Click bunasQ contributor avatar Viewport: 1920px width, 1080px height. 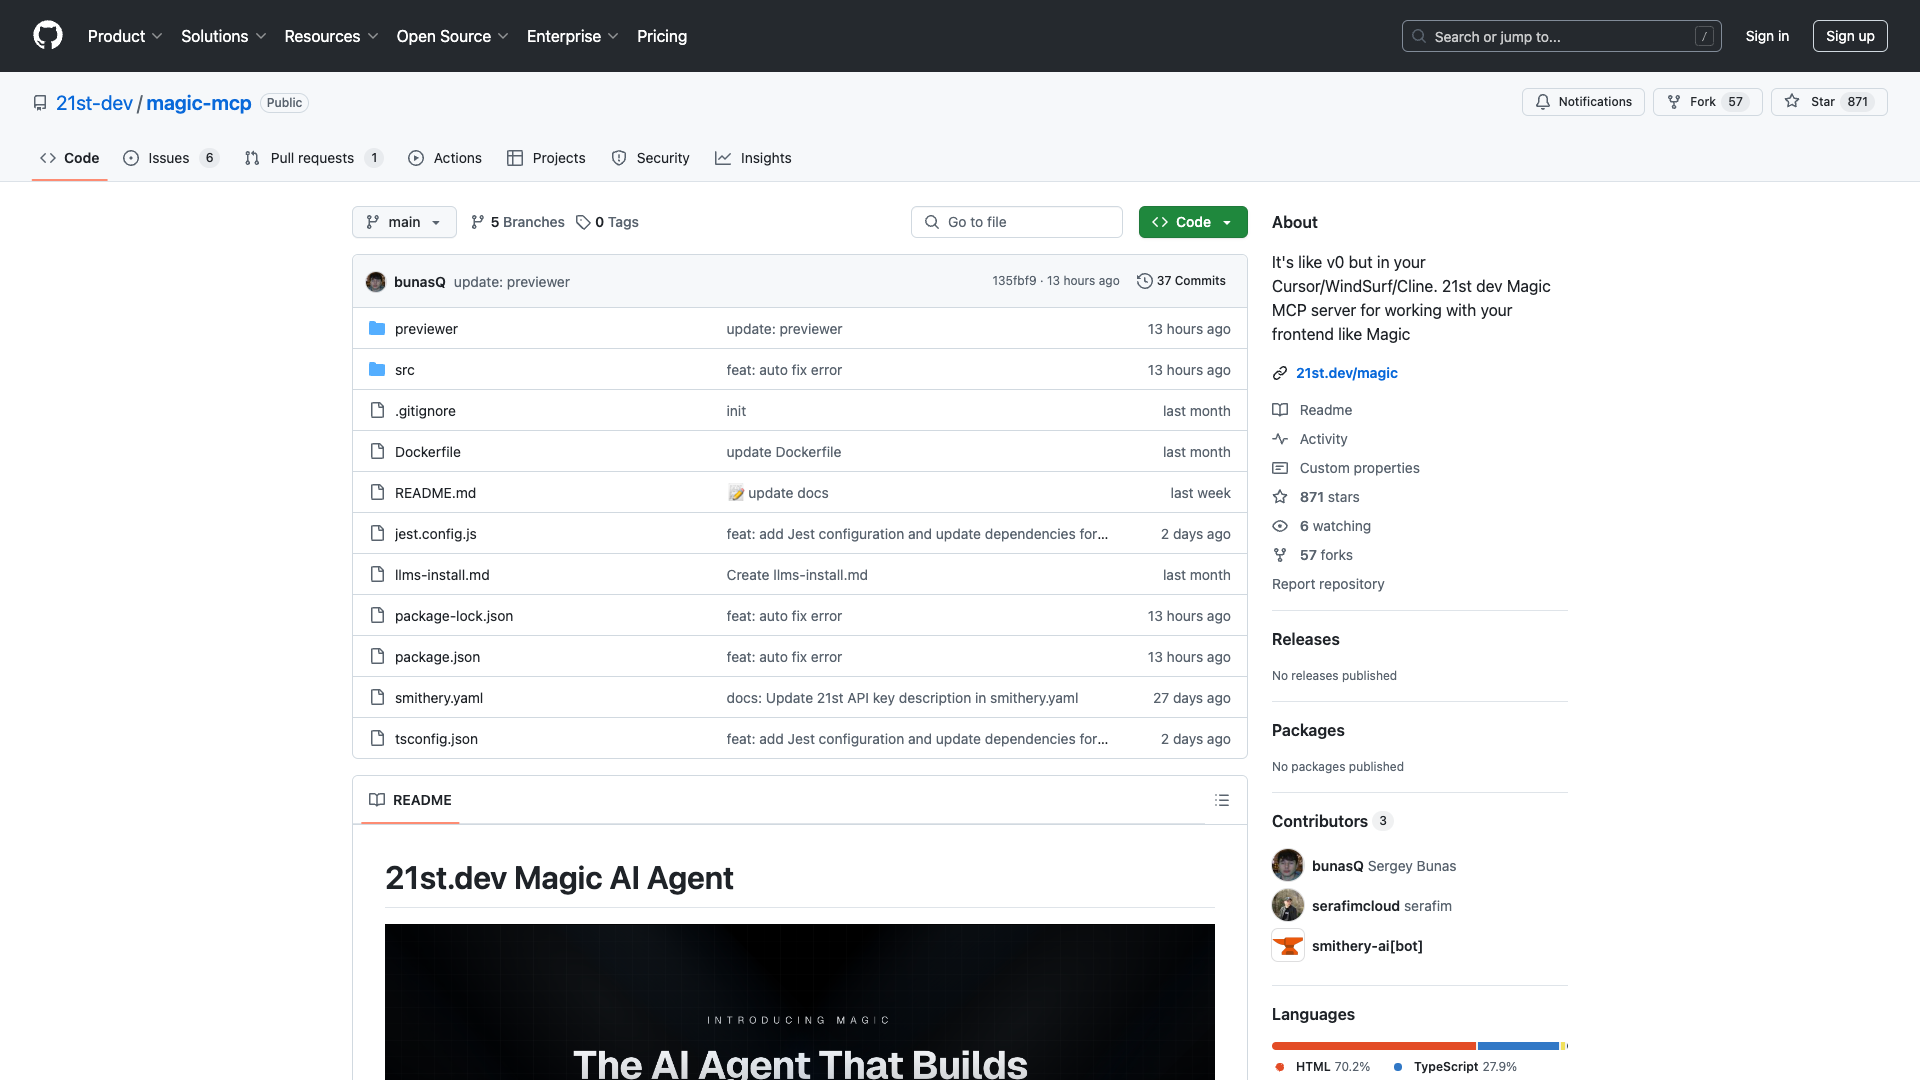pos(1287,865)
